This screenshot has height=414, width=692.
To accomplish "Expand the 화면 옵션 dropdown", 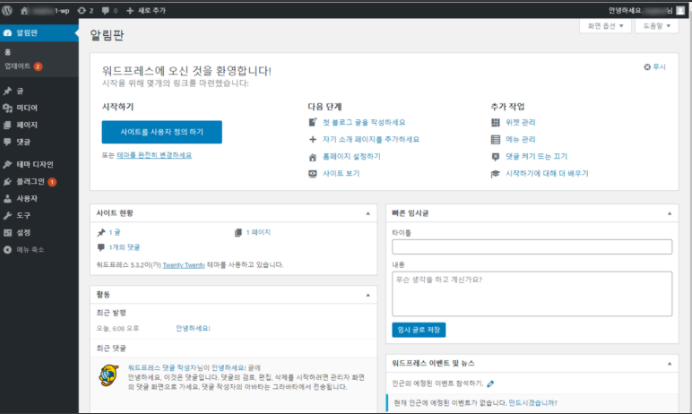I will 605,26.
